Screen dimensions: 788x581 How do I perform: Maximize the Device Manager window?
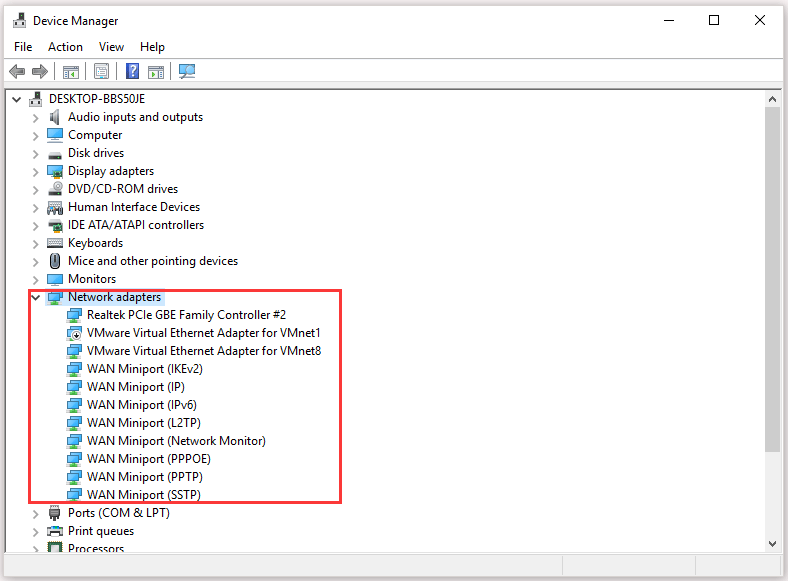[x=714, y=21]
